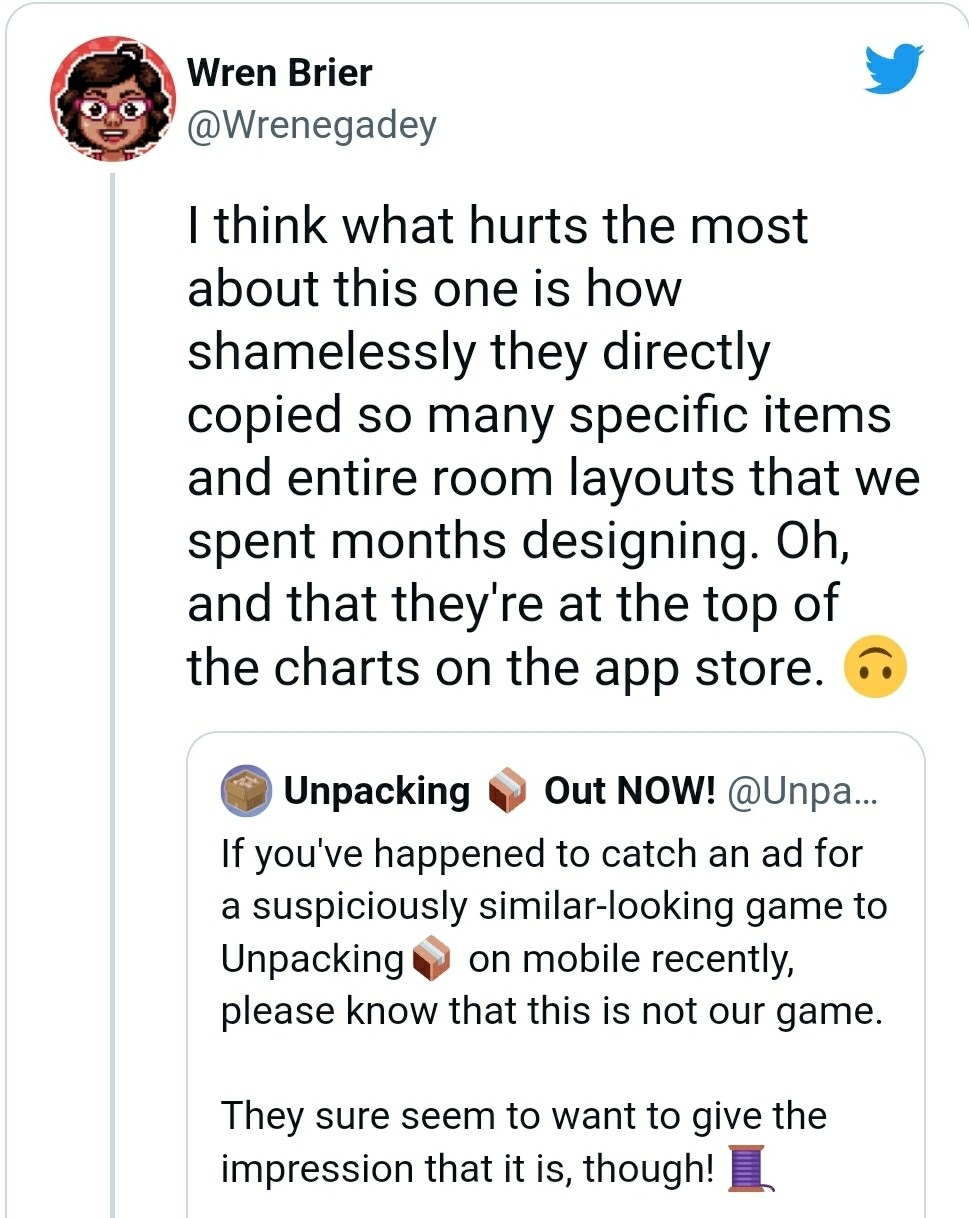Click "They sure seem to want to give the"
969x1218 pixels.
[x=523, y=1115]
